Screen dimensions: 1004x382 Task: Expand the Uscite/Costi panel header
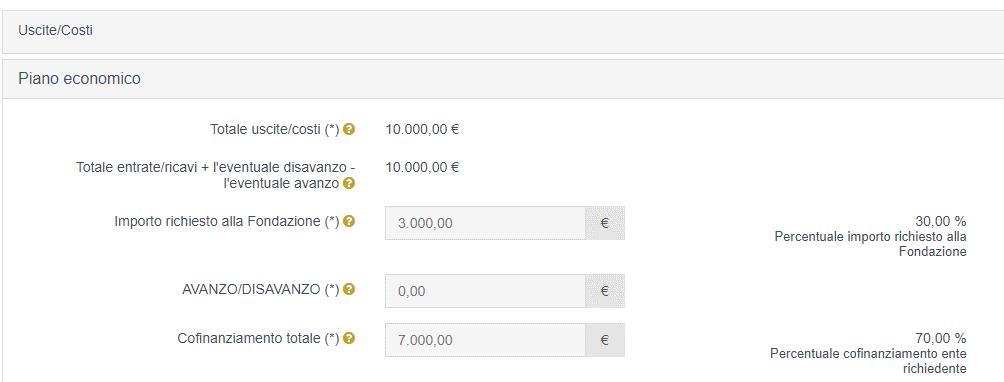(x=503, y=31)
